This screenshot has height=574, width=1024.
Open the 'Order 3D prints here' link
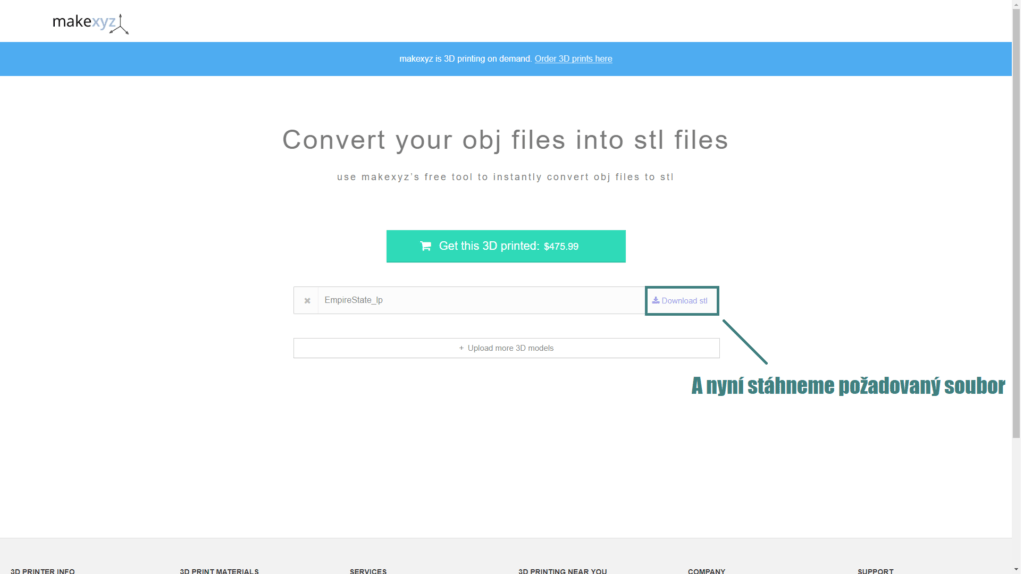[x=573, y=59]
